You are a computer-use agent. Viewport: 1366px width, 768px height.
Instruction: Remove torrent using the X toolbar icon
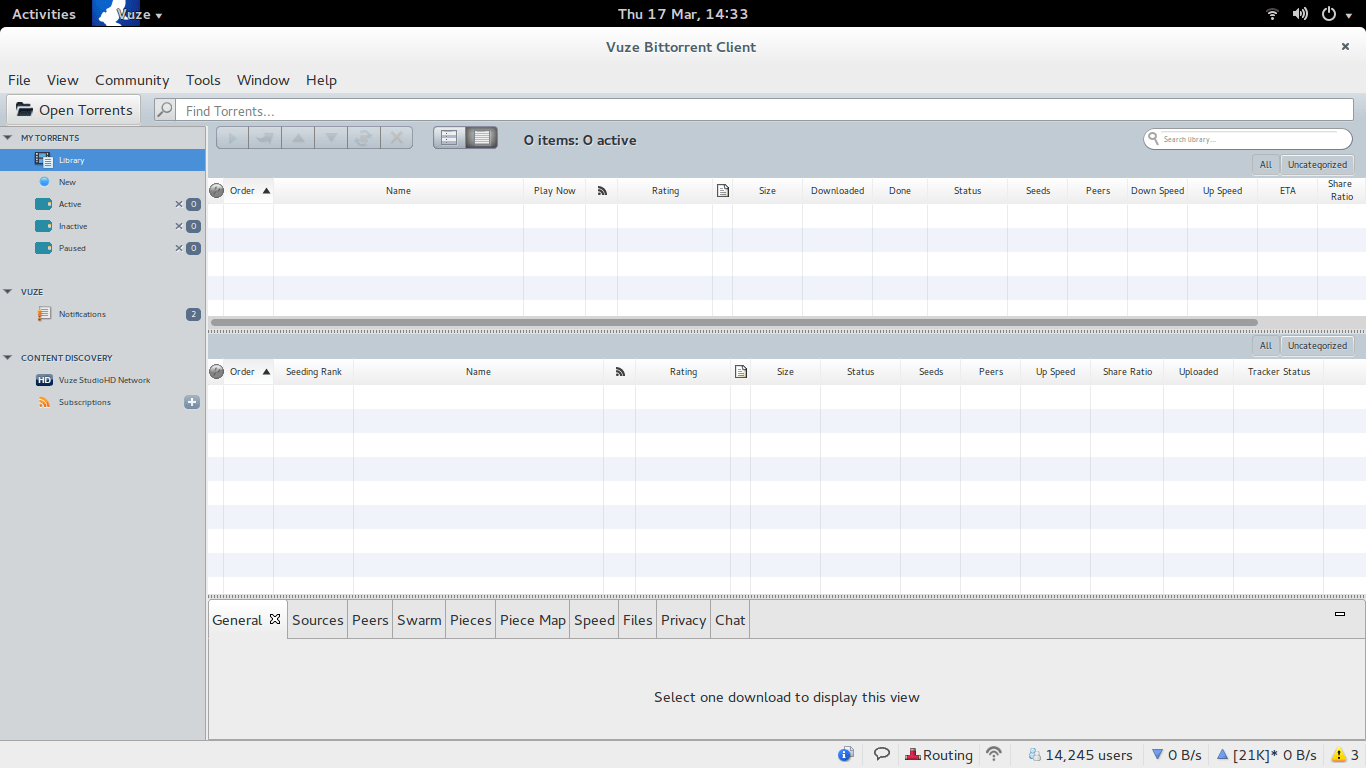[397, 137]
